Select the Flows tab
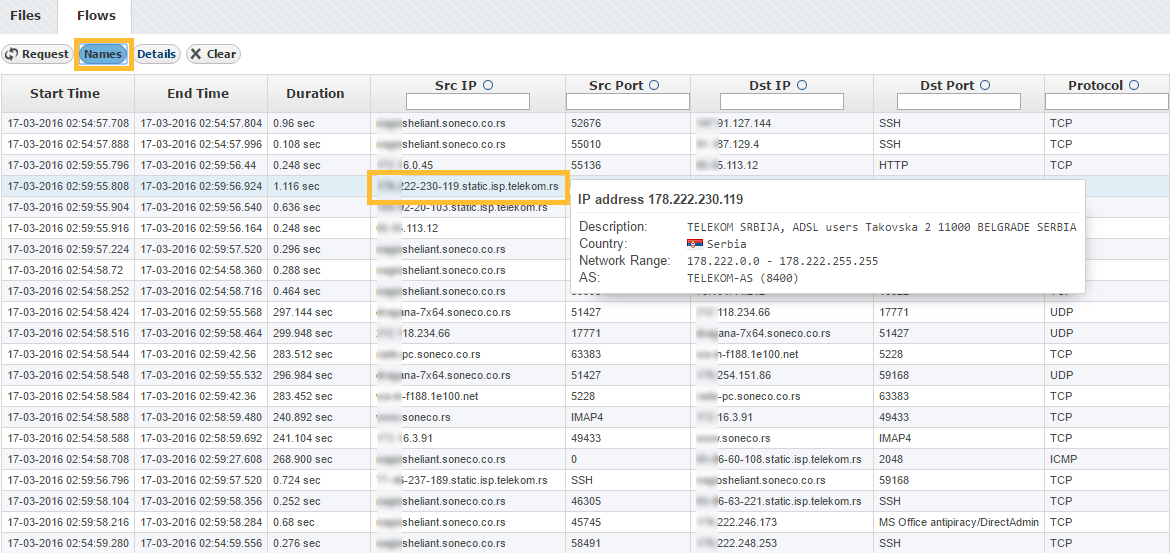The height and width of the screenshot is (553, 1170). [x=96, y=16]
